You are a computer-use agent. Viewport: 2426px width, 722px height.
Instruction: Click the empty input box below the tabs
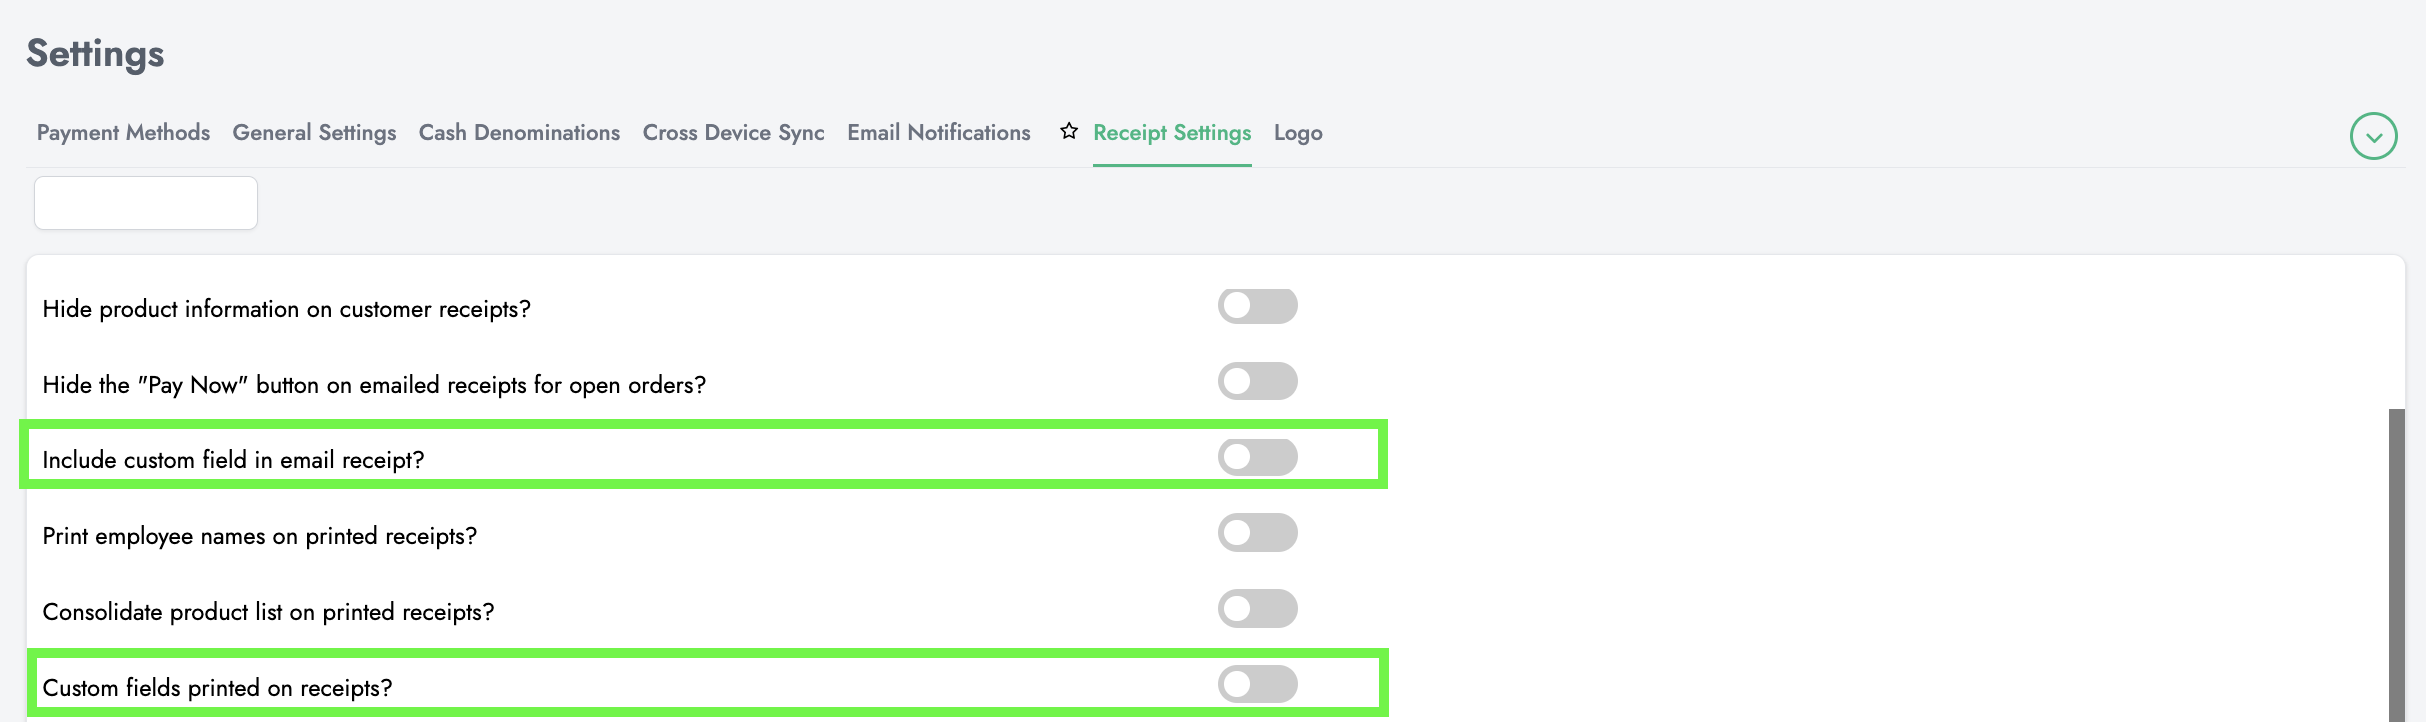point(146,203)
